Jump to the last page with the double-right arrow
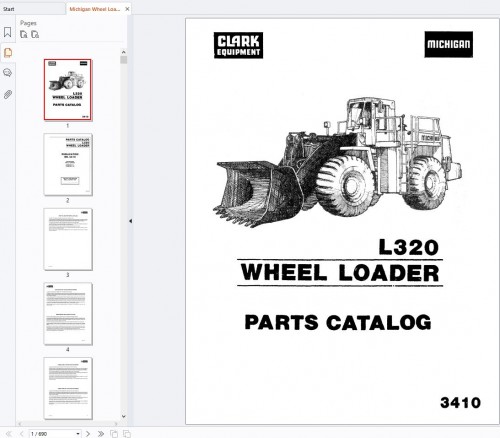 point(101,434)
